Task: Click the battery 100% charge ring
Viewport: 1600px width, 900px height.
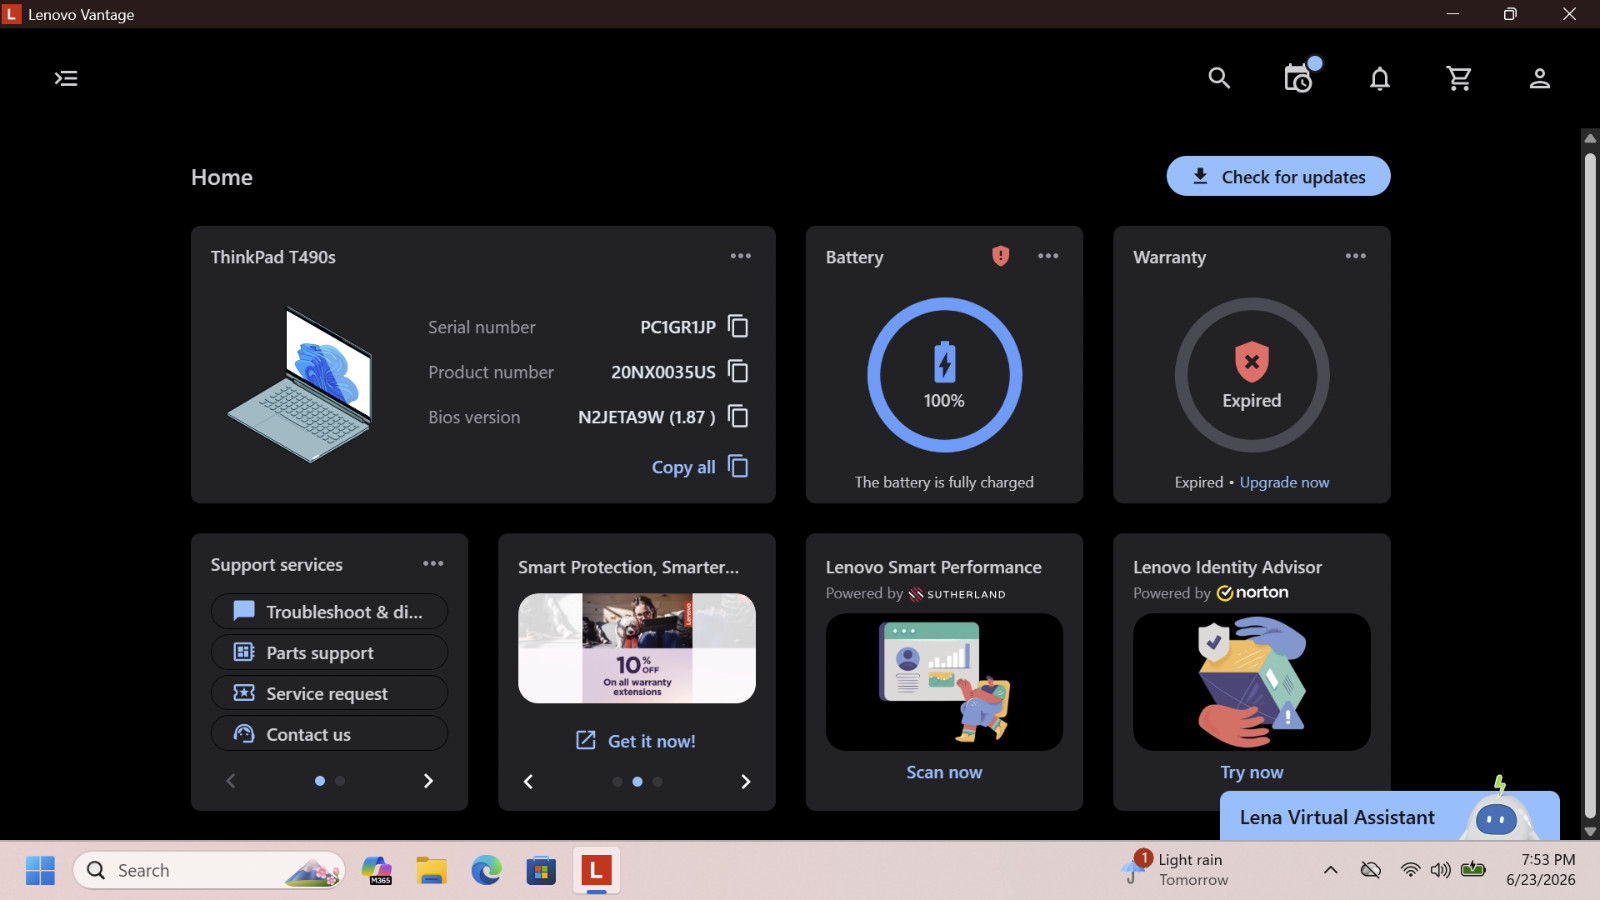Action: point(944,375)
